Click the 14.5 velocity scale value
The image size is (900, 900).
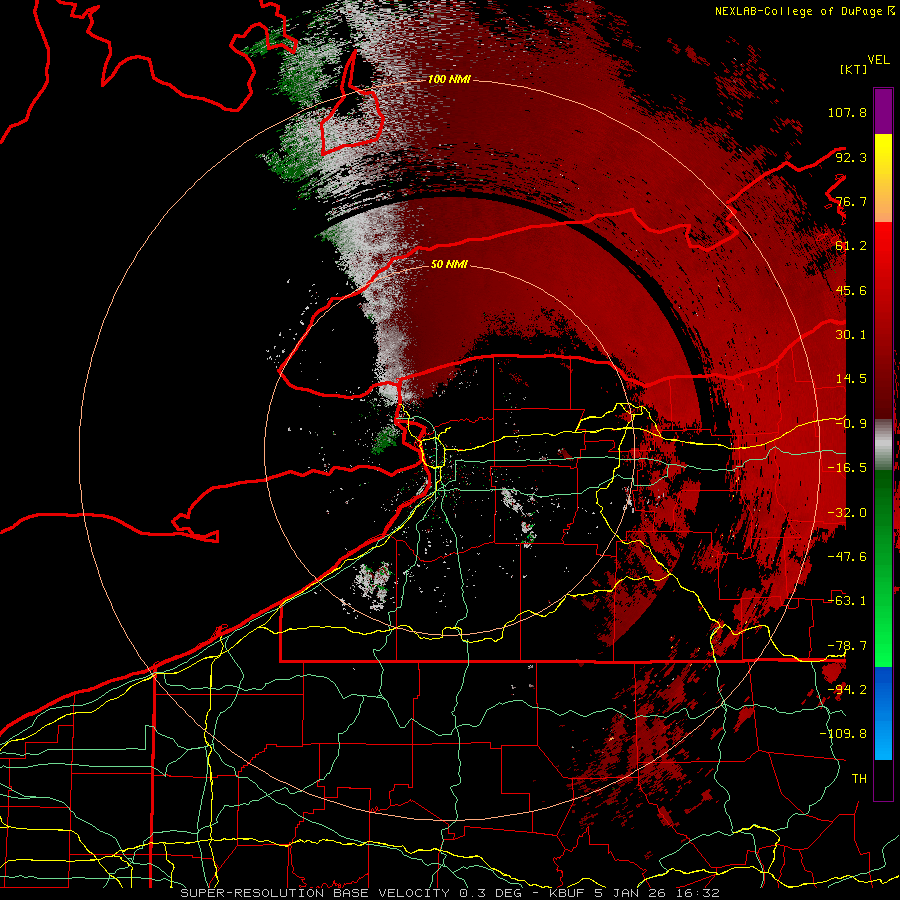pos(851,379)
